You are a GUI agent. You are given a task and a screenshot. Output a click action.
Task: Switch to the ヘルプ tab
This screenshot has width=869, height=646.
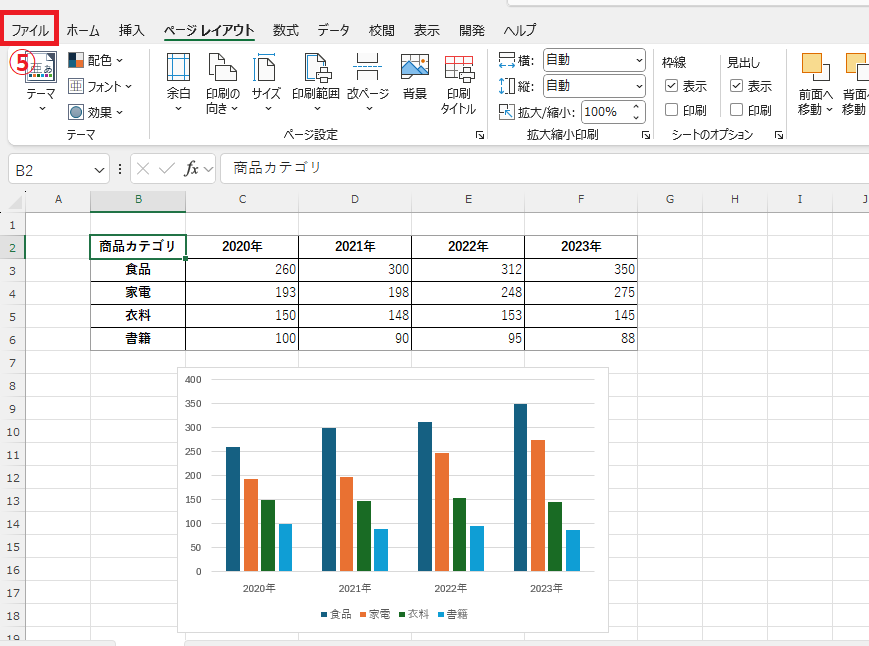coord(519,30)
